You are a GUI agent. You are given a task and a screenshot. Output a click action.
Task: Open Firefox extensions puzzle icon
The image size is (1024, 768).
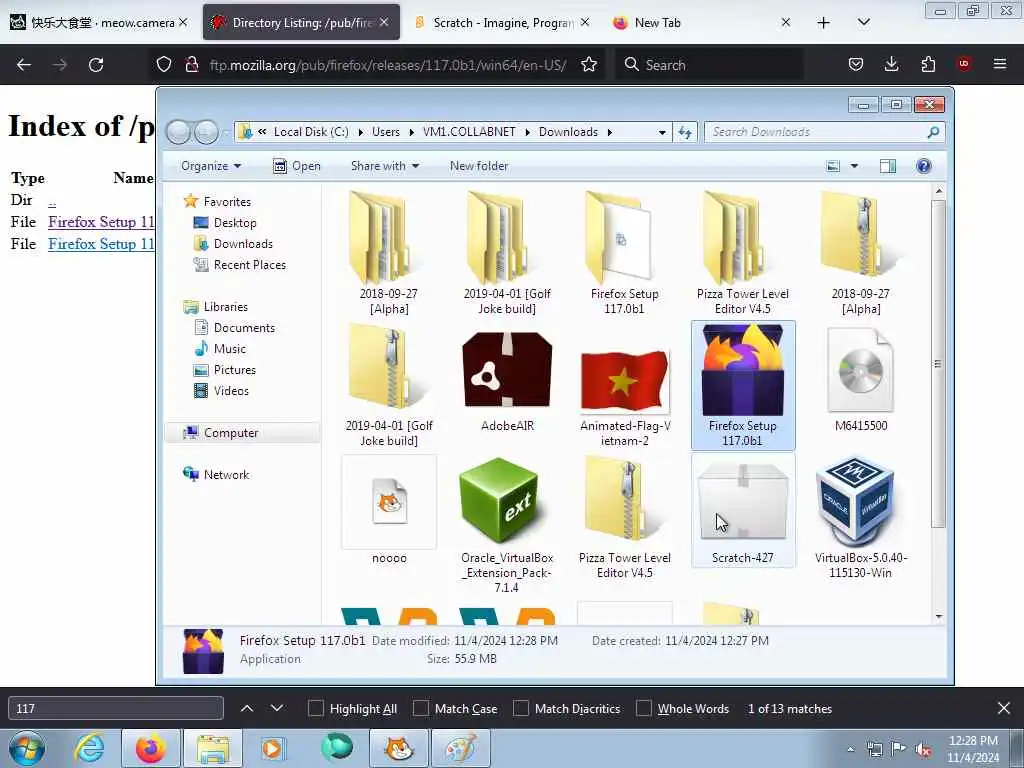coord(928,64)
